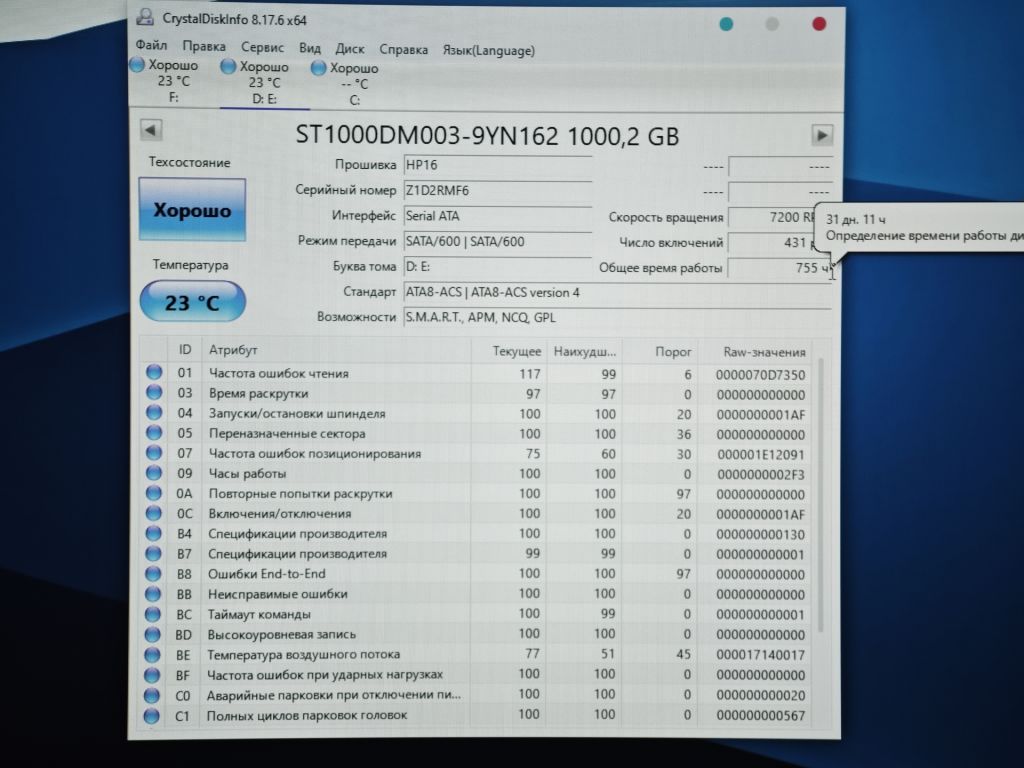Open the Диск menu
The height and width of the screenshot is (768, 1024).
coord(349,49)
